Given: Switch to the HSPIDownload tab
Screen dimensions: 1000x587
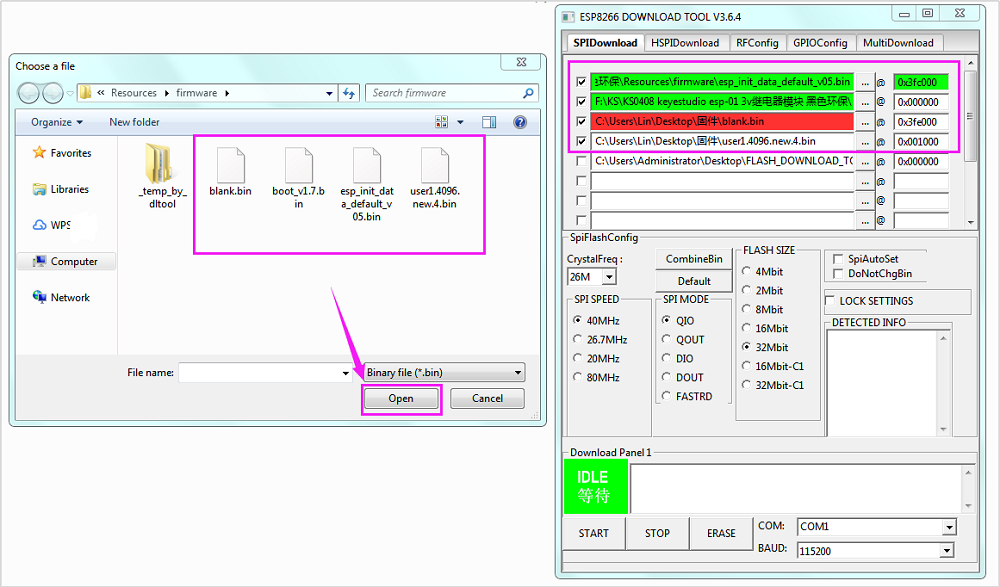Looking at the screenshot, I should [685, 43].
